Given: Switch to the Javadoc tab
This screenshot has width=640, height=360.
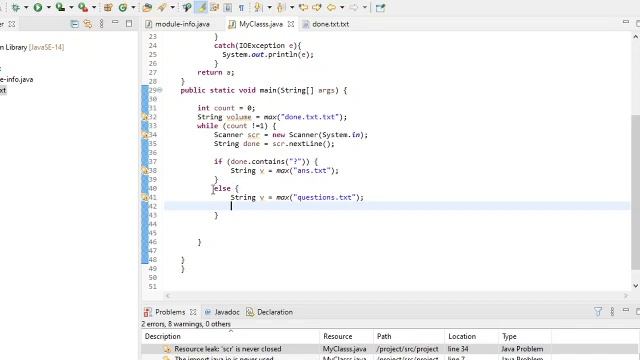Looking at the screenshot, I should (222, 312).
